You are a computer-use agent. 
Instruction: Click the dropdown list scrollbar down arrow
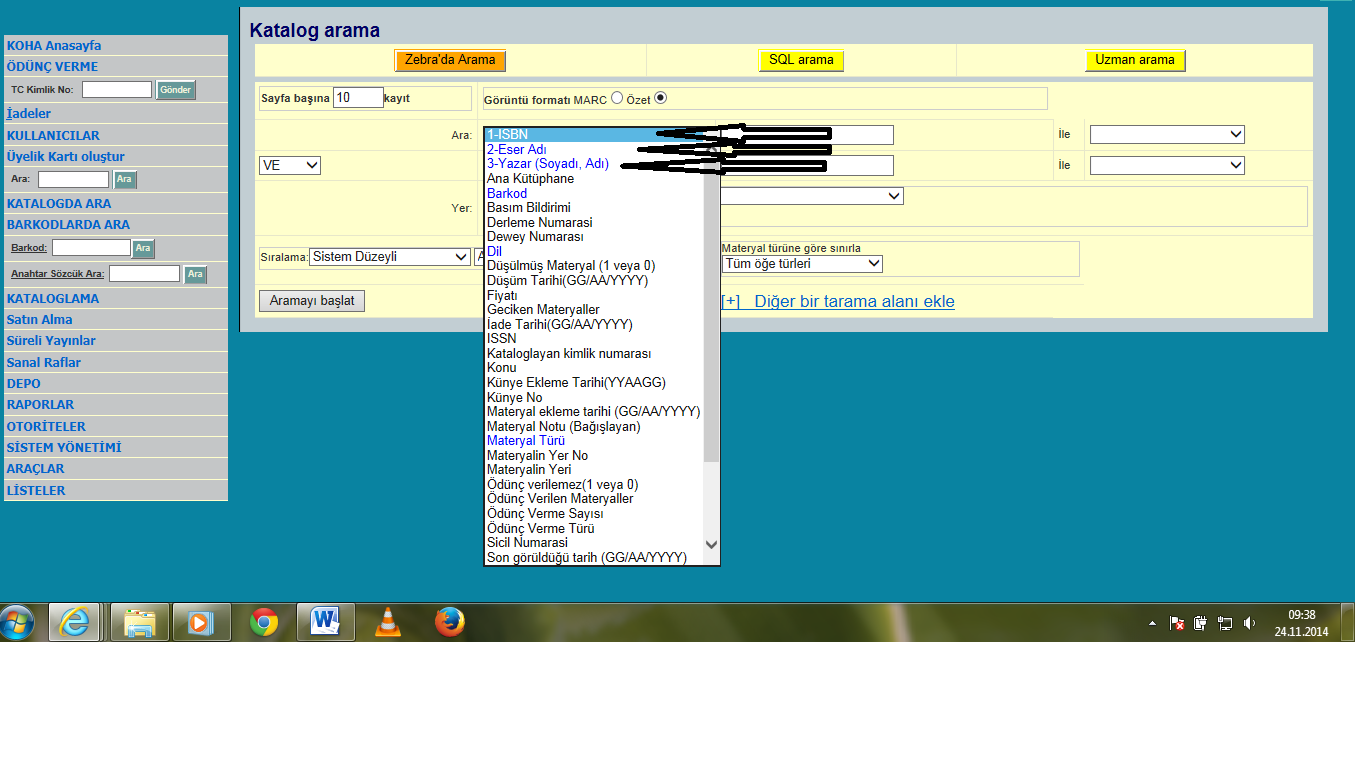[712, 544]
